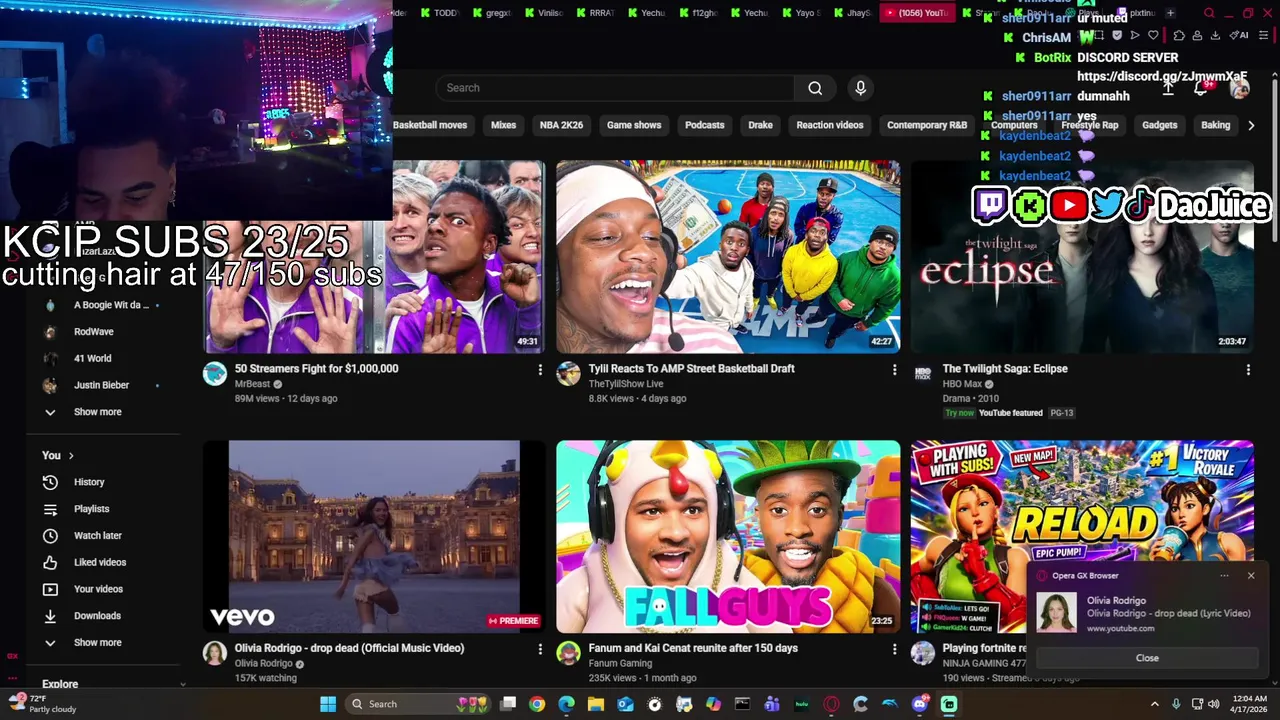Play Olivia Rodrigo drop dead premiere thumbnail
1280x720 pixels.
click(x=374, y=536)
